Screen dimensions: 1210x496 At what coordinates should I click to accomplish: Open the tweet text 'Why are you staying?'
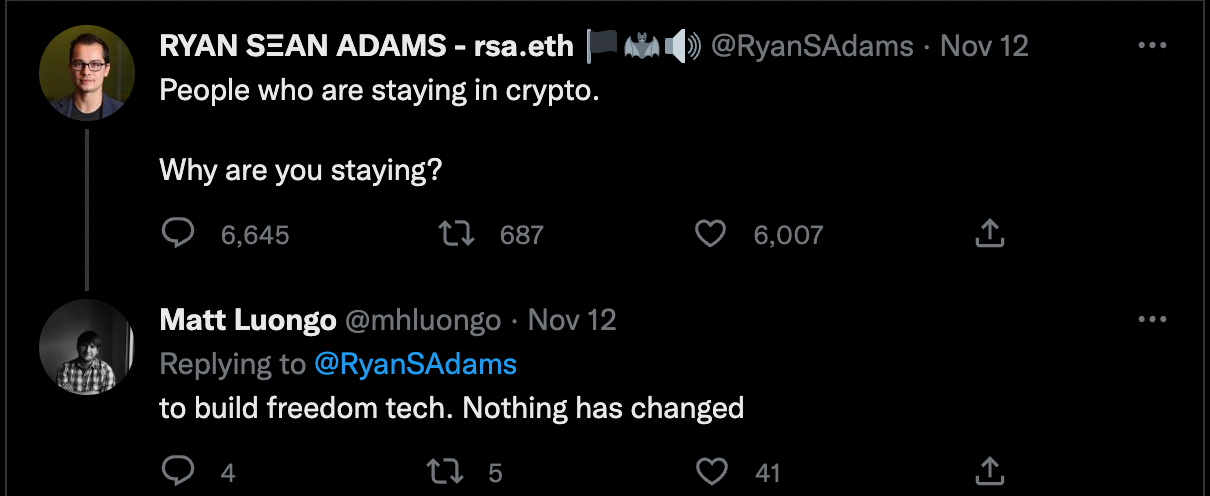click(300, 170)
